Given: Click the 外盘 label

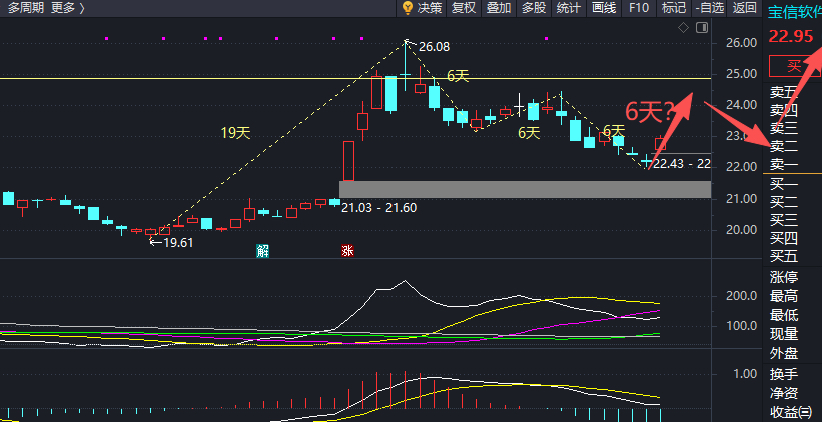Looking at the screenshot, I should click(784, 353).
